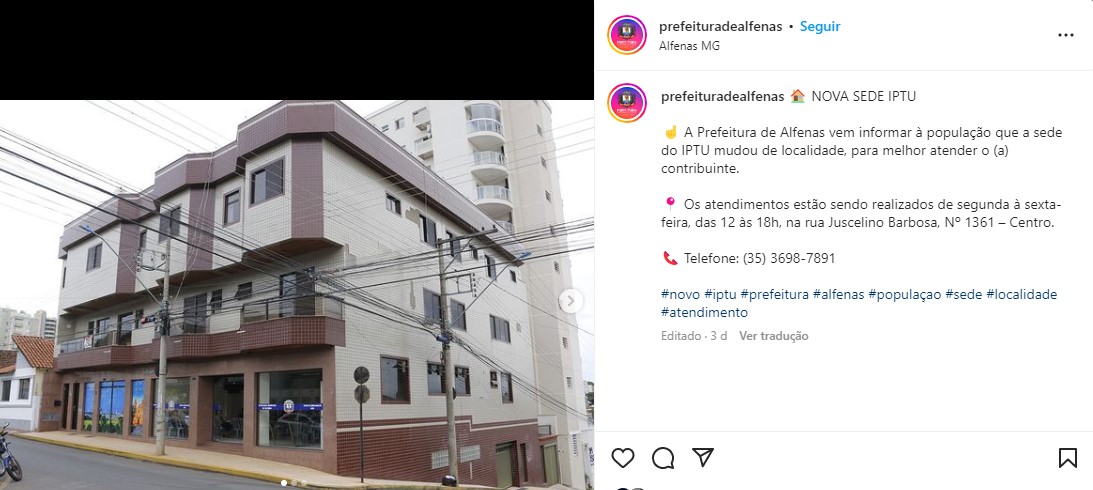Viewport: 1093px width, 490px height.
Task: Open more options three-dot menu
Action: (1066, 35)
